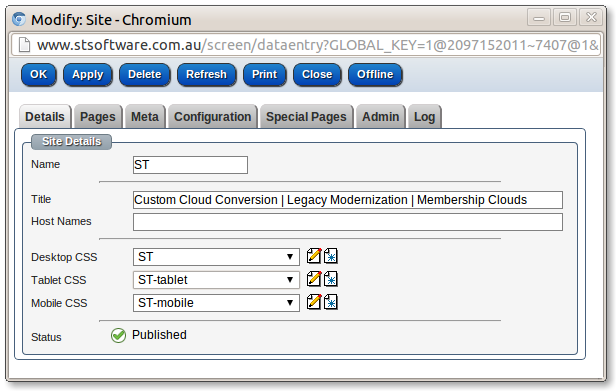Click the Chromium icon in the title bar
The width and height of the screenshot is (616, 391).
(x=19, y=19)
